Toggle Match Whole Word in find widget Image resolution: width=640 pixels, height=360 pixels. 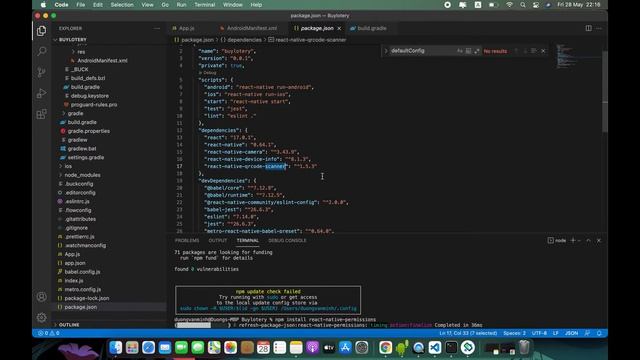tap(468, 51)
